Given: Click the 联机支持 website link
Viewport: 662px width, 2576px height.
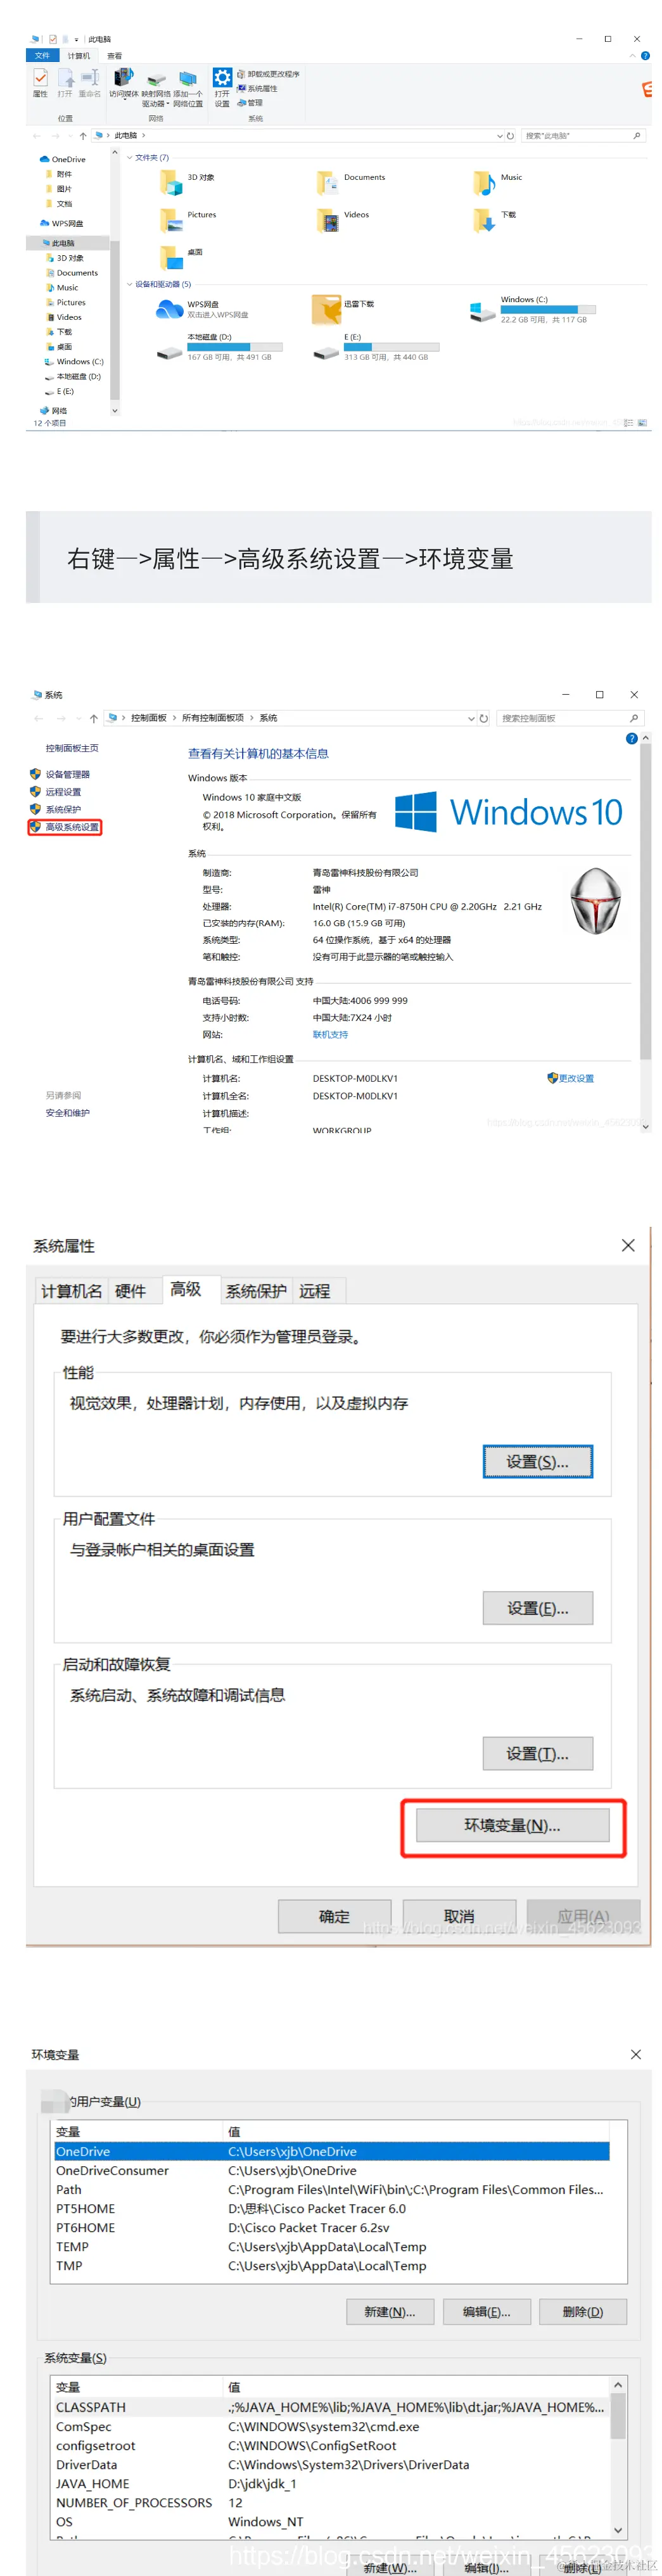Looking at the screenshot, I should click(330, 1035).
